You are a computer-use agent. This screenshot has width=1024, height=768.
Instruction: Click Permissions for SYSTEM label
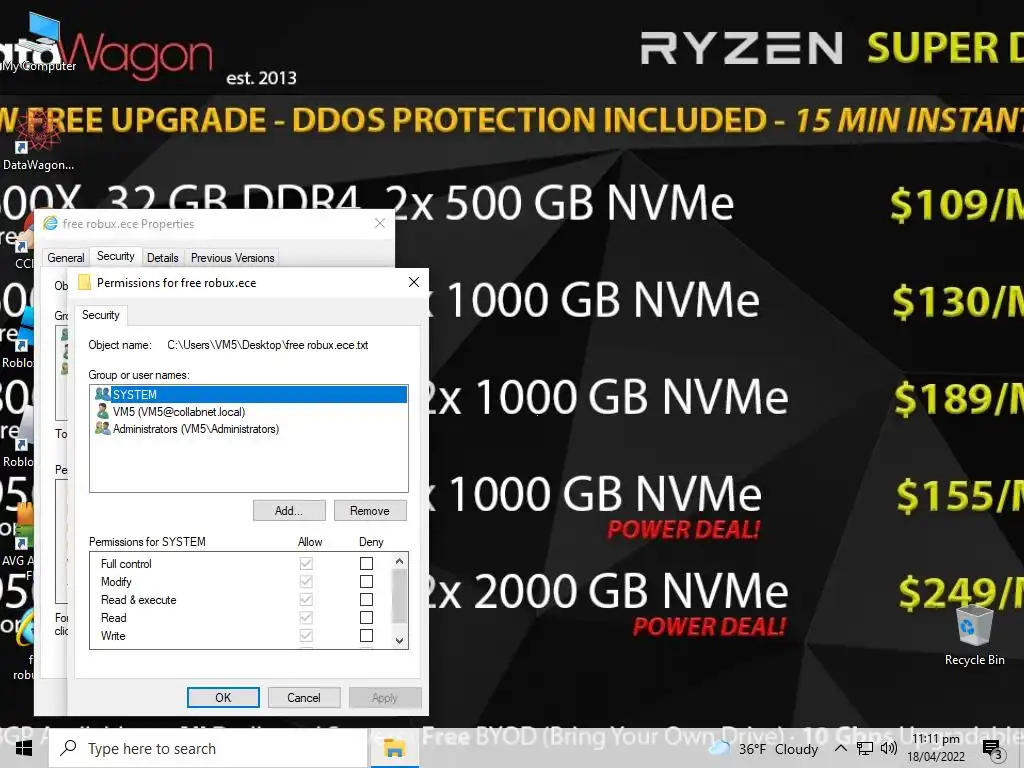pos(147,542)
